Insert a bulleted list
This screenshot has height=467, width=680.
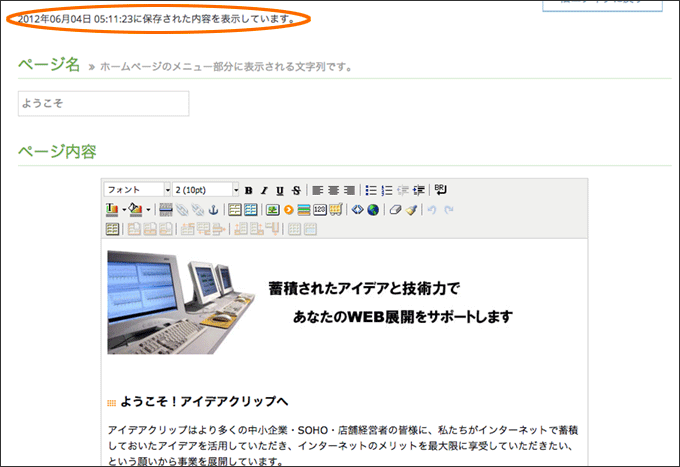click(371, 190)
